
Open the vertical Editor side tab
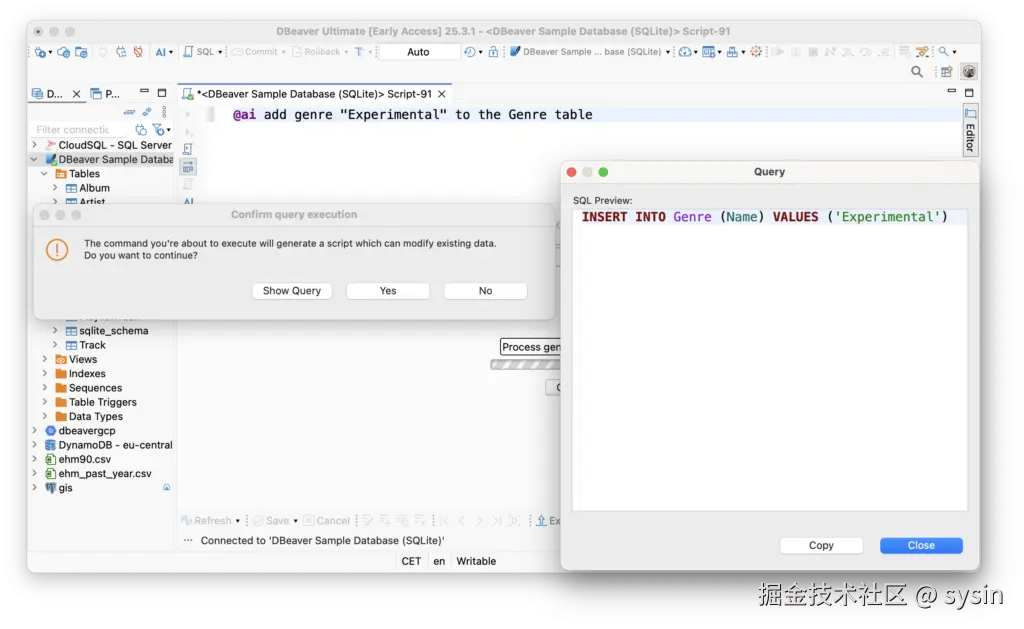(970, 131)
